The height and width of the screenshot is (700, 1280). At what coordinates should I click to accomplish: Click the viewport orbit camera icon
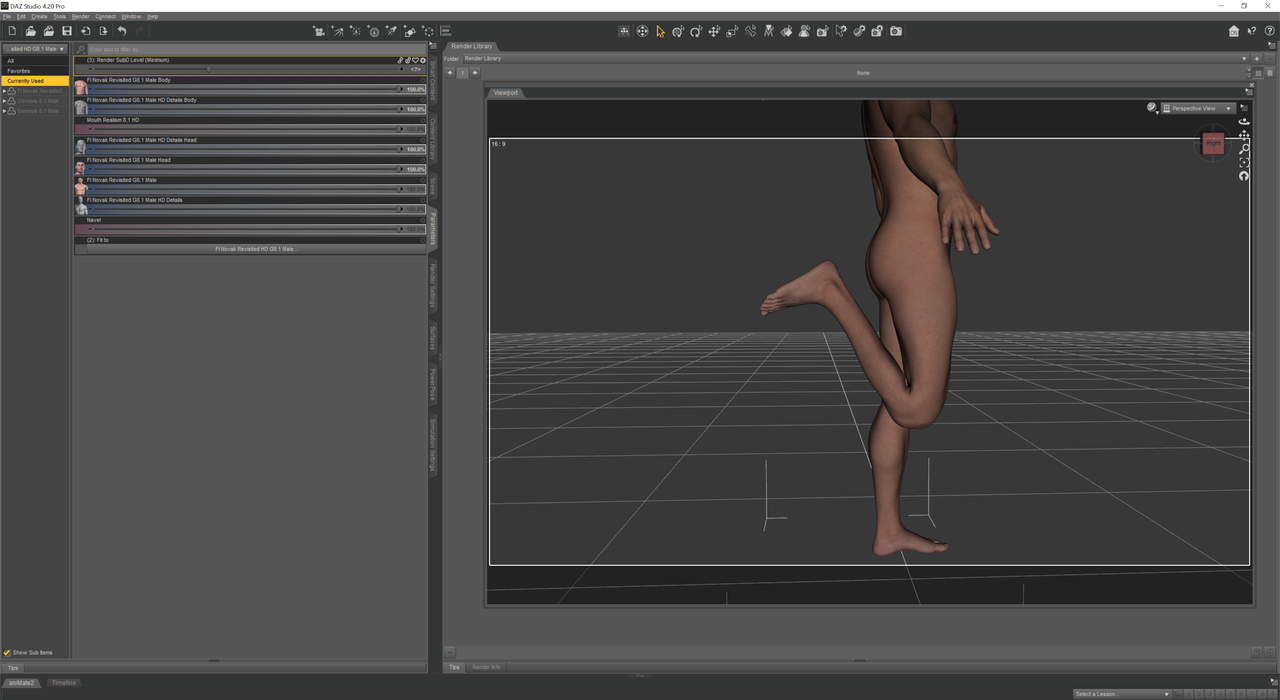pyautogui.click(x=1244, y=122)
